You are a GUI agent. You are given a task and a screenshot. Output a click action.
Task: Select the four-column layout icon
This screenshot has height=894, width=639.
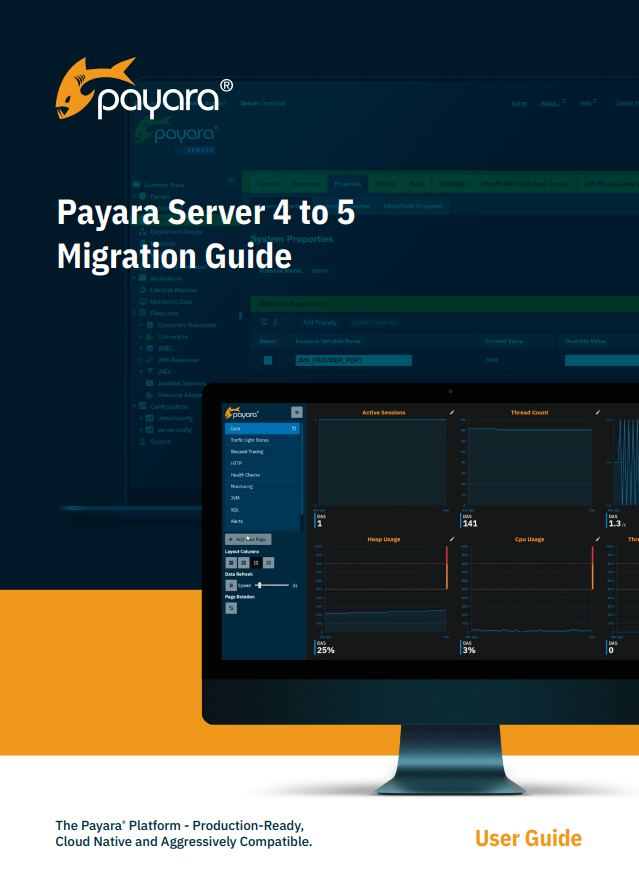tap(268, 563)
